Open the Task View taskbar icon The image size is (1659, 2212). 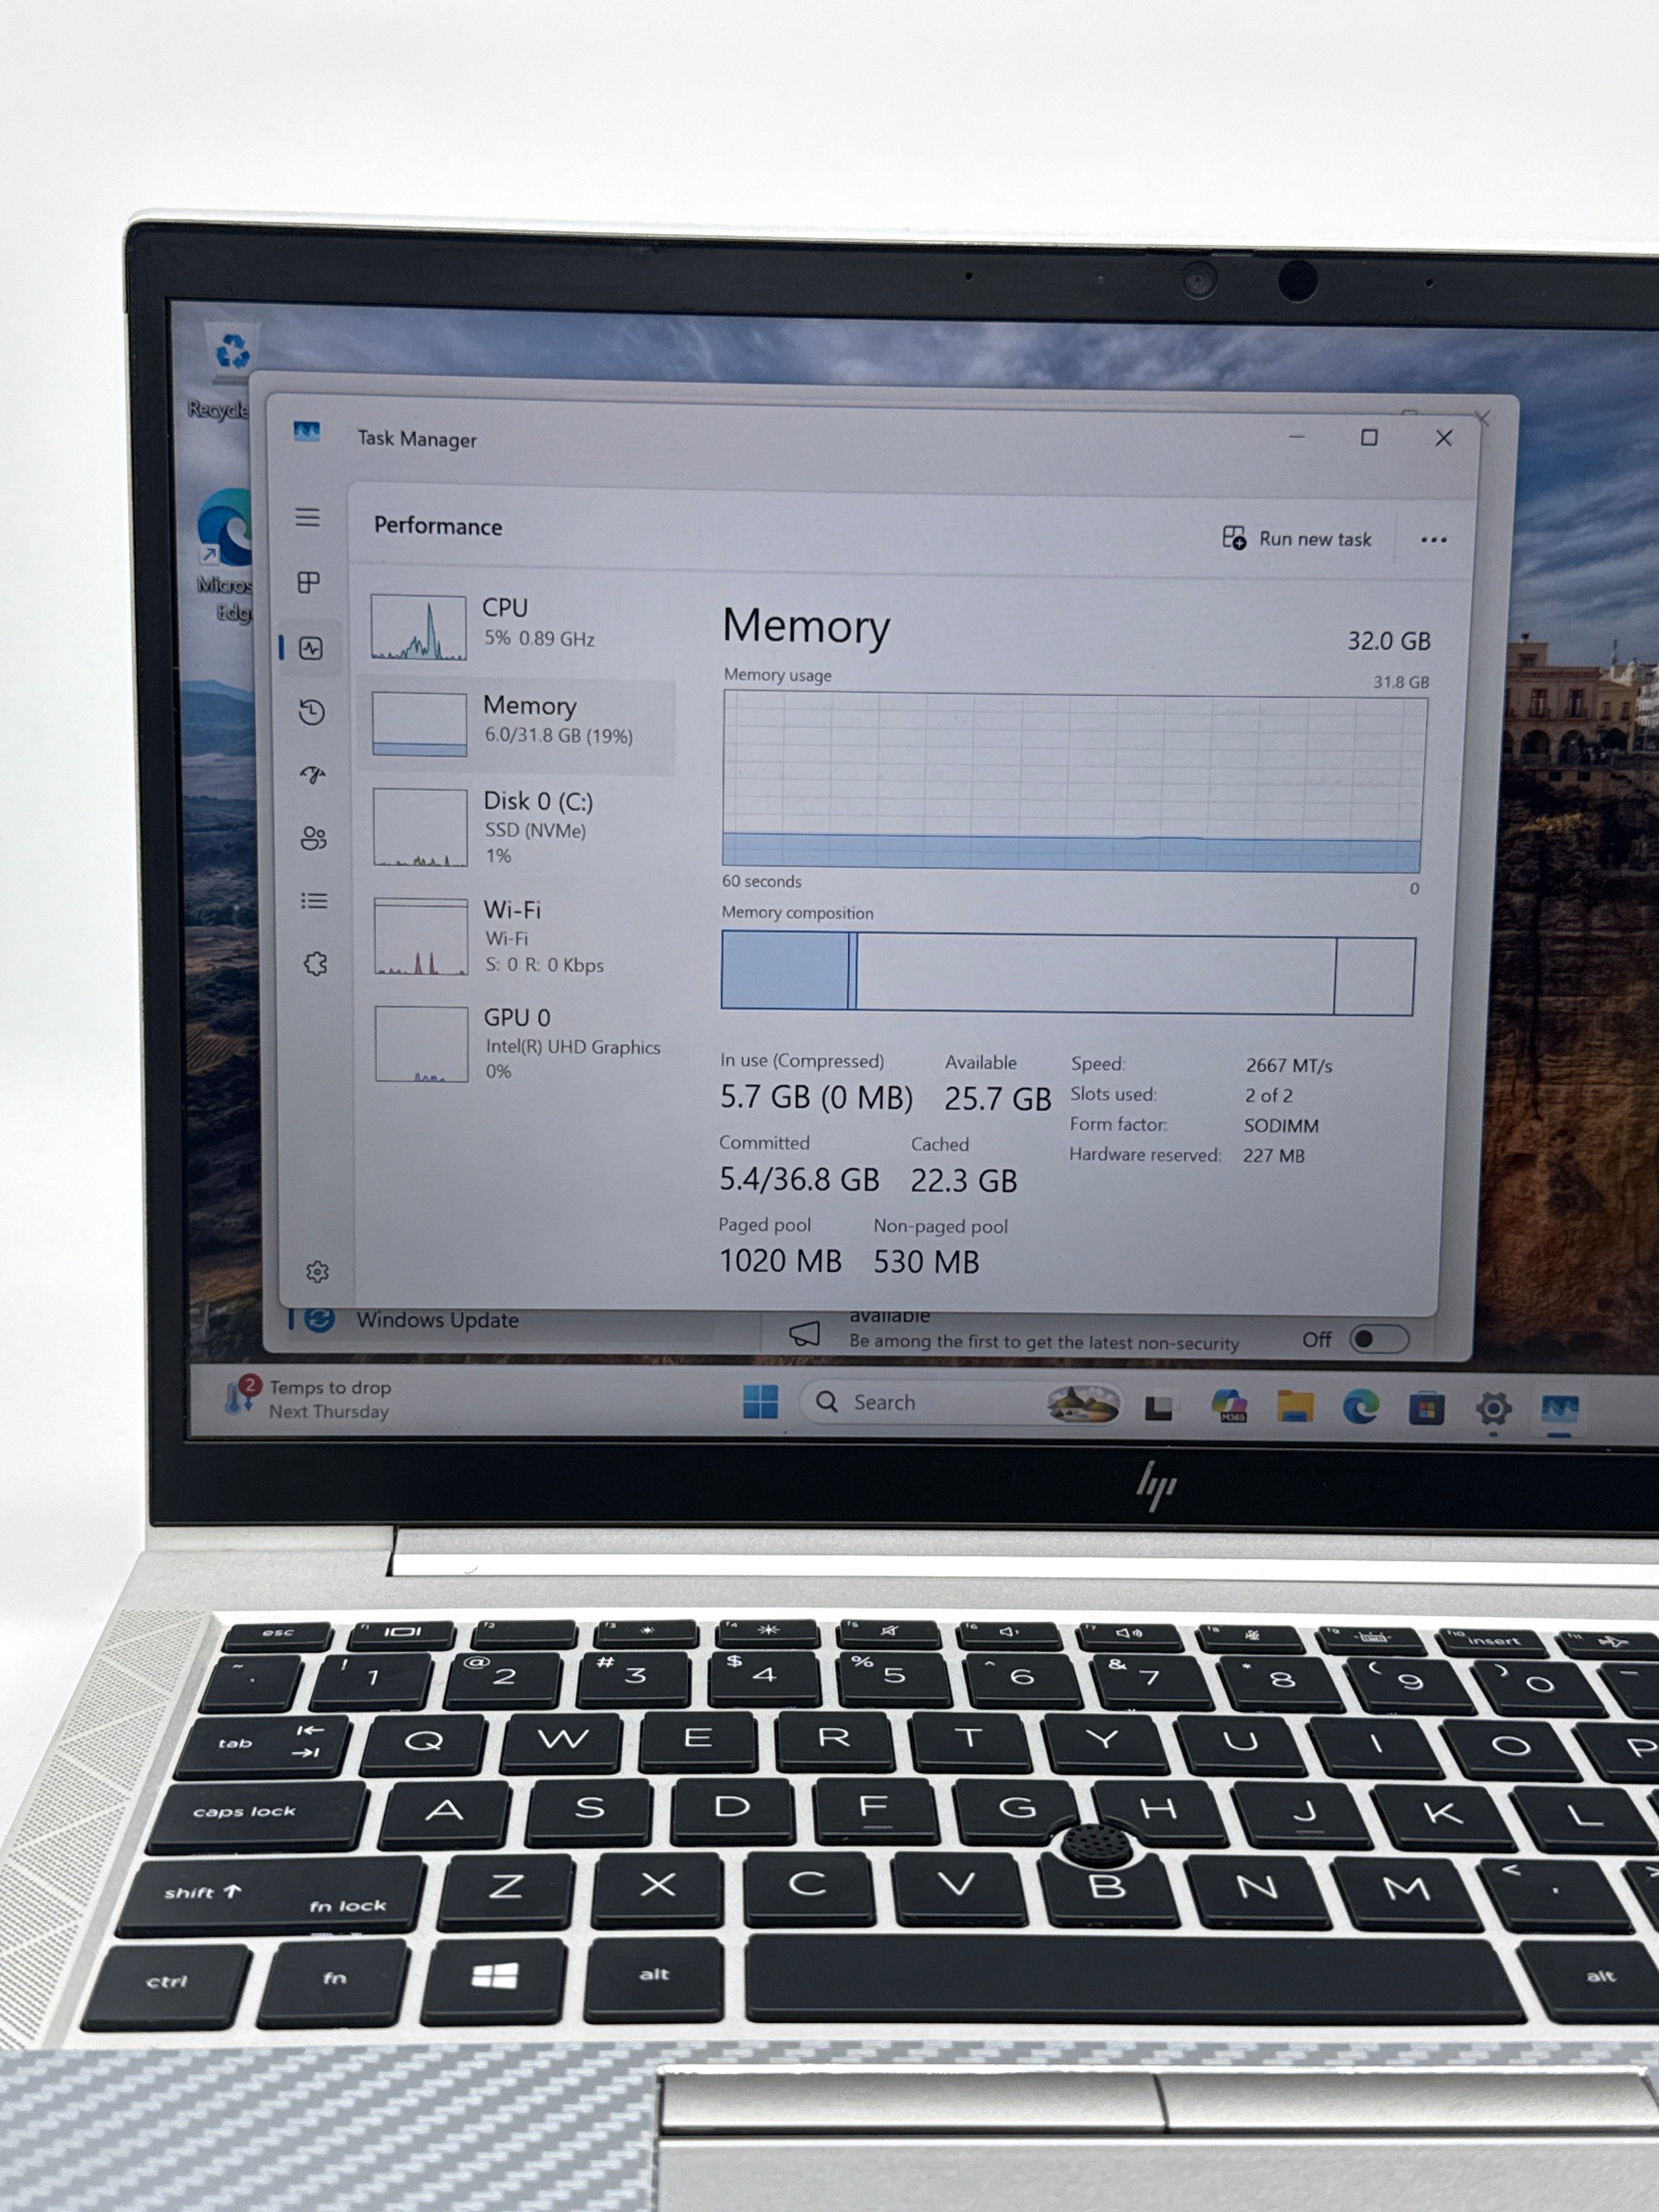pyautogui.click(x=1159, y=1407)
